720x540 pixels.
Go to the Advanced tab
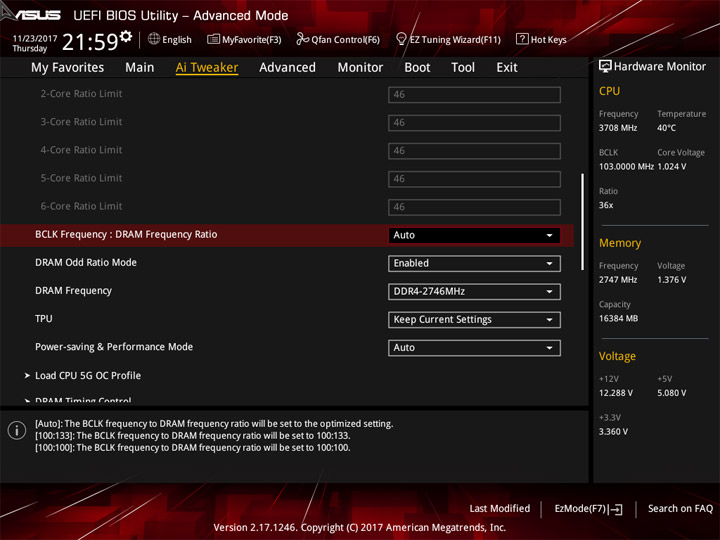287,68
